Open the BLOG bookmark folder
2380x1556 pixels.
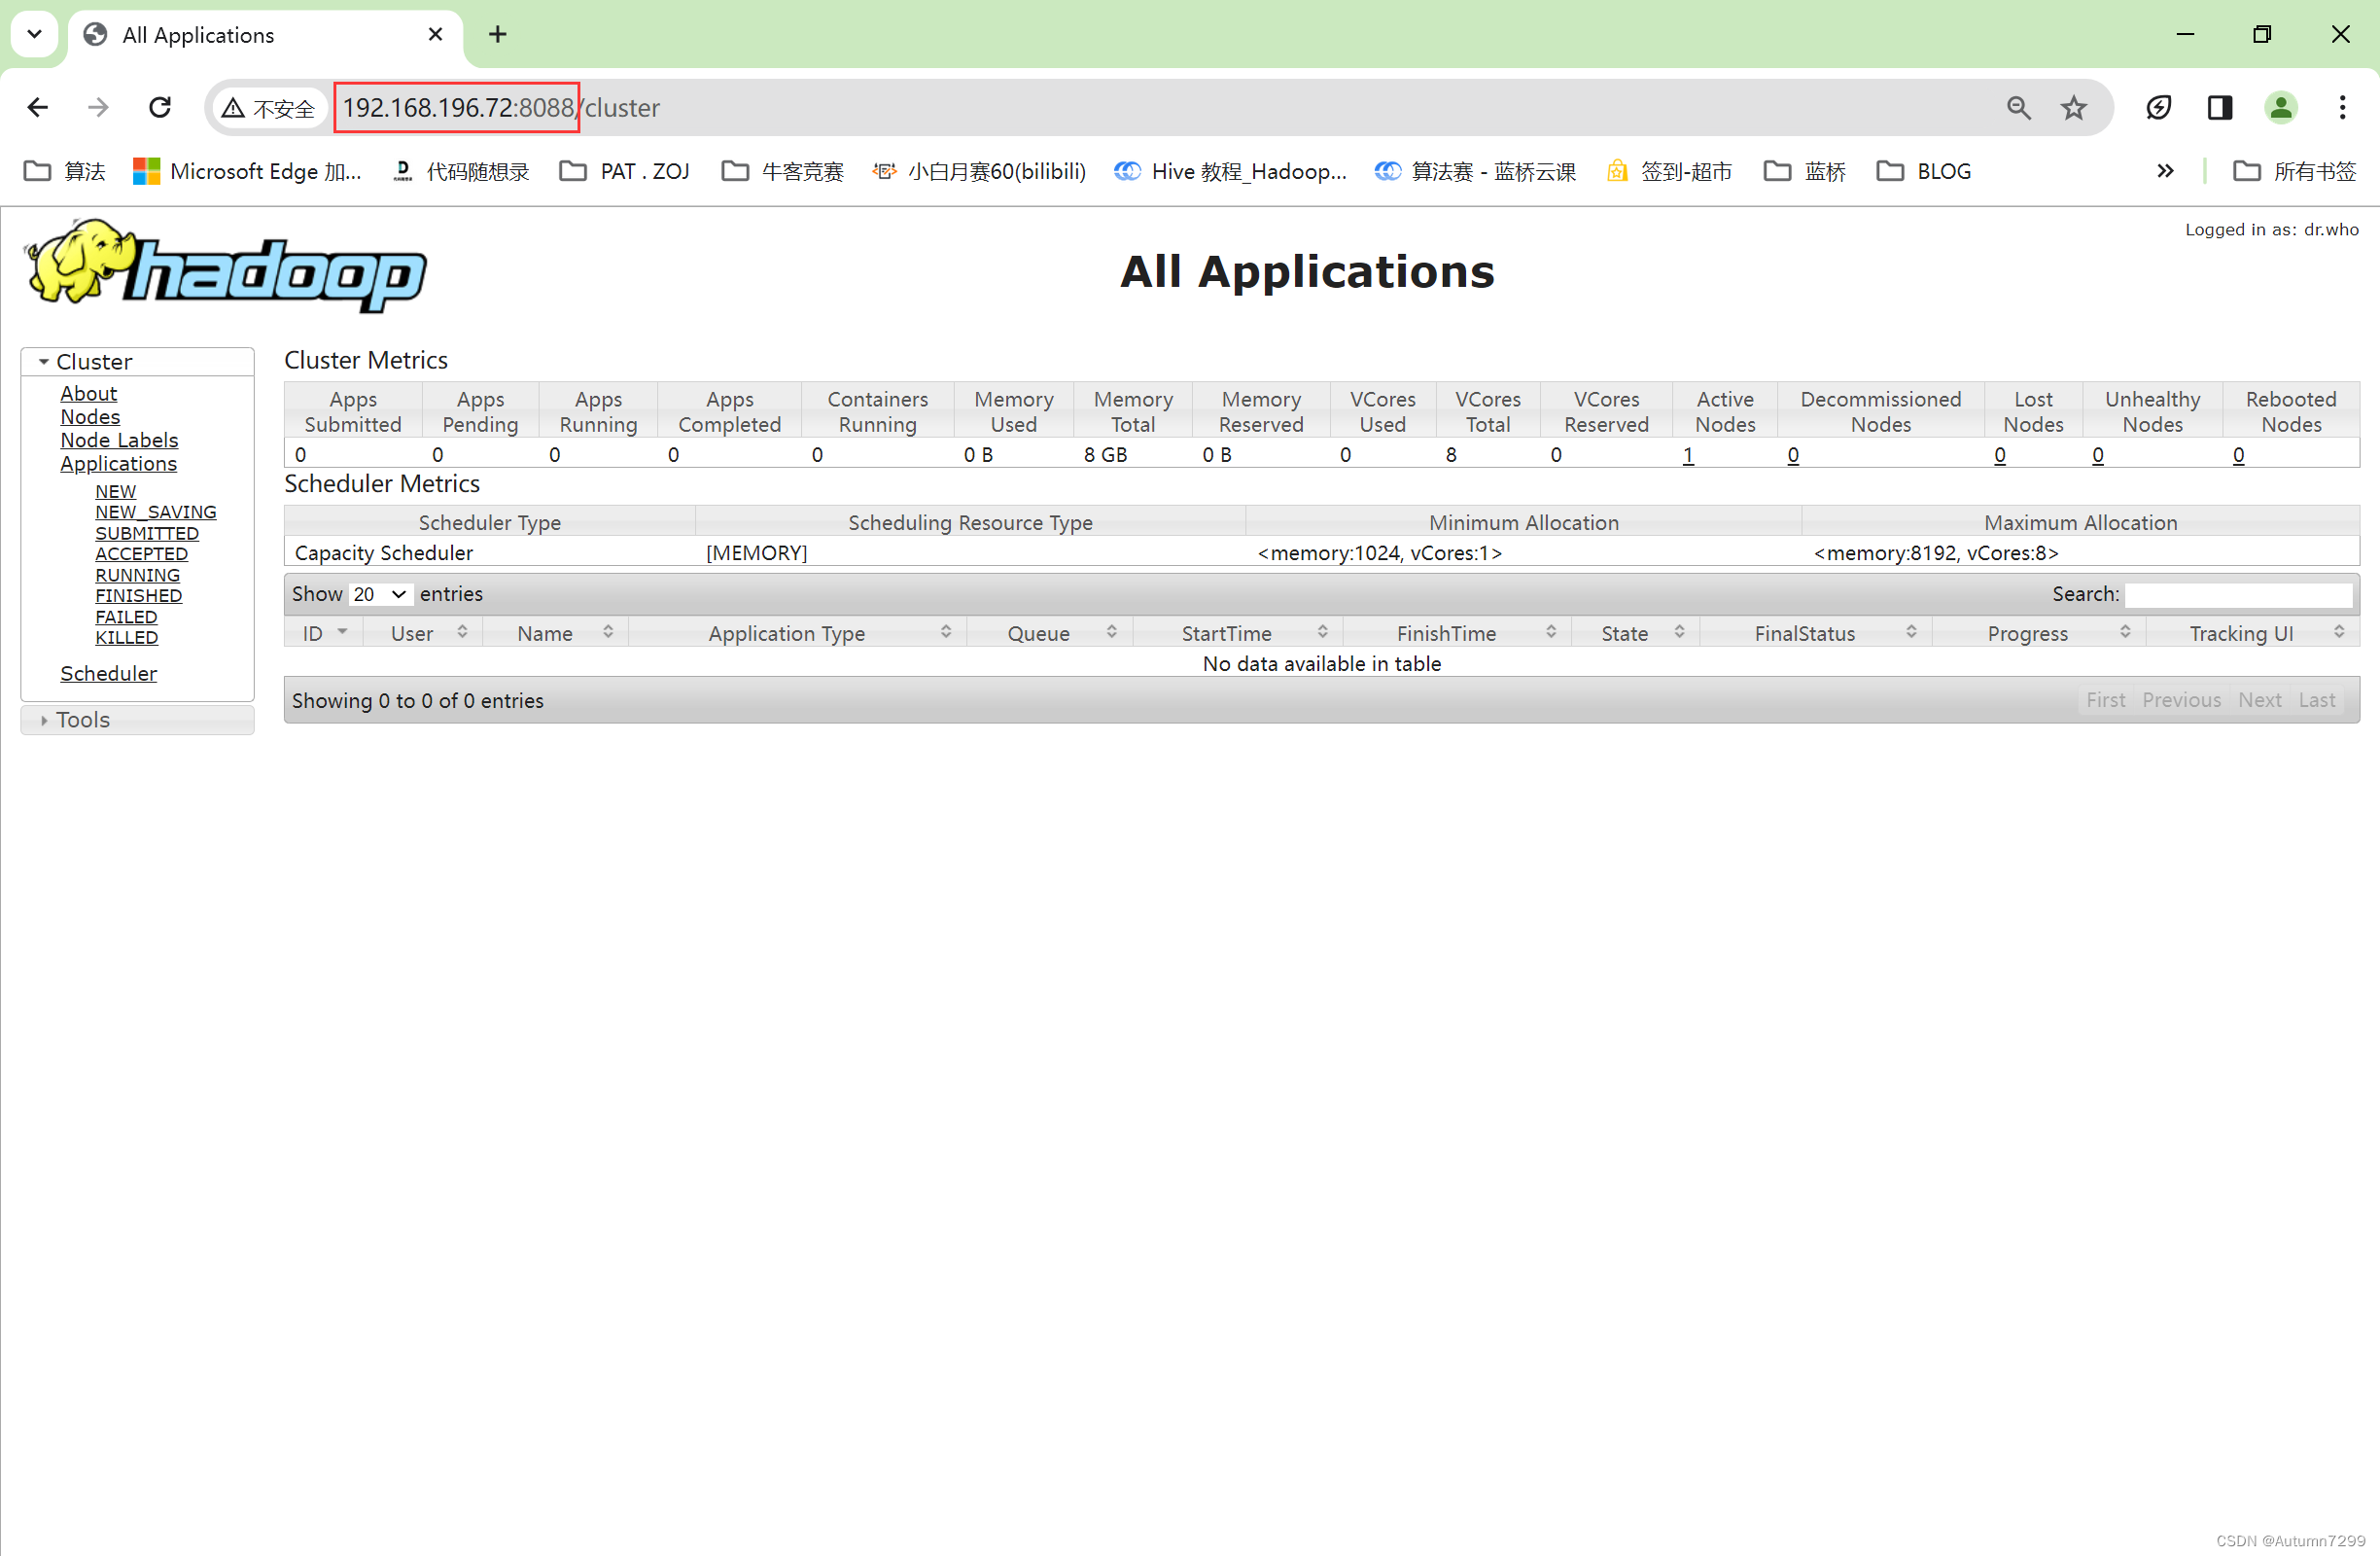pos(1923,171)
